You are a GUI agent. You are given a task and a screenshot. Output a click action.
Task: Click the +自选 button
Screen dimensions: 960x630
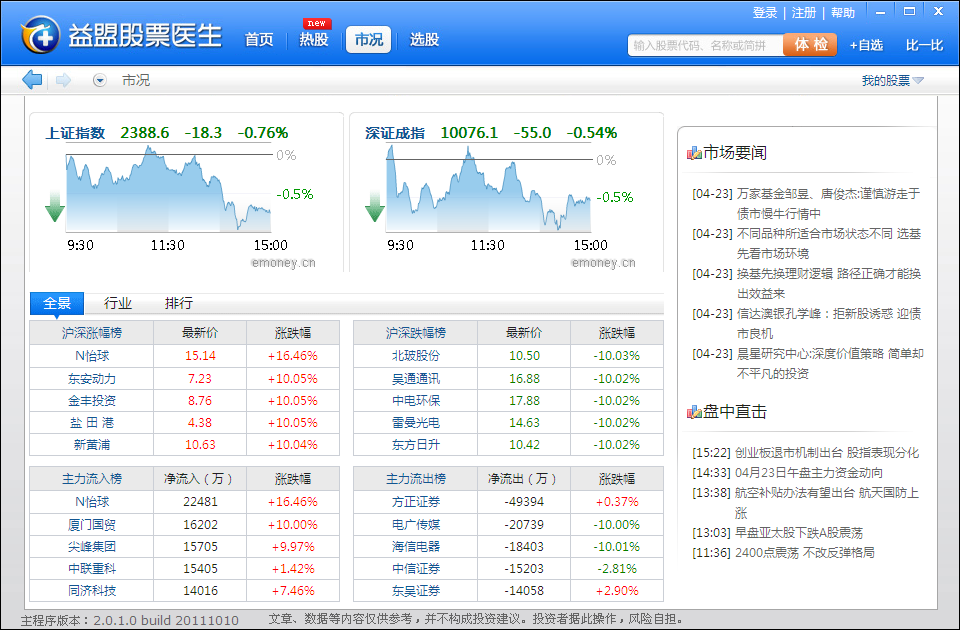[x=866, y=45]
